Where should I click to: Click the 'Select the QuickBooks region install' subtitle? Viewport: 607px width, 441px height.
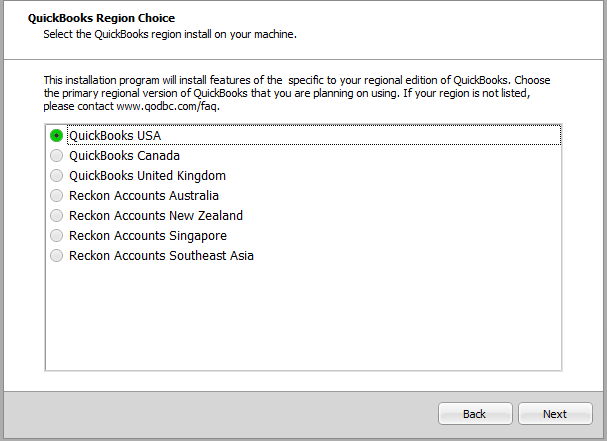pos(170,34)
